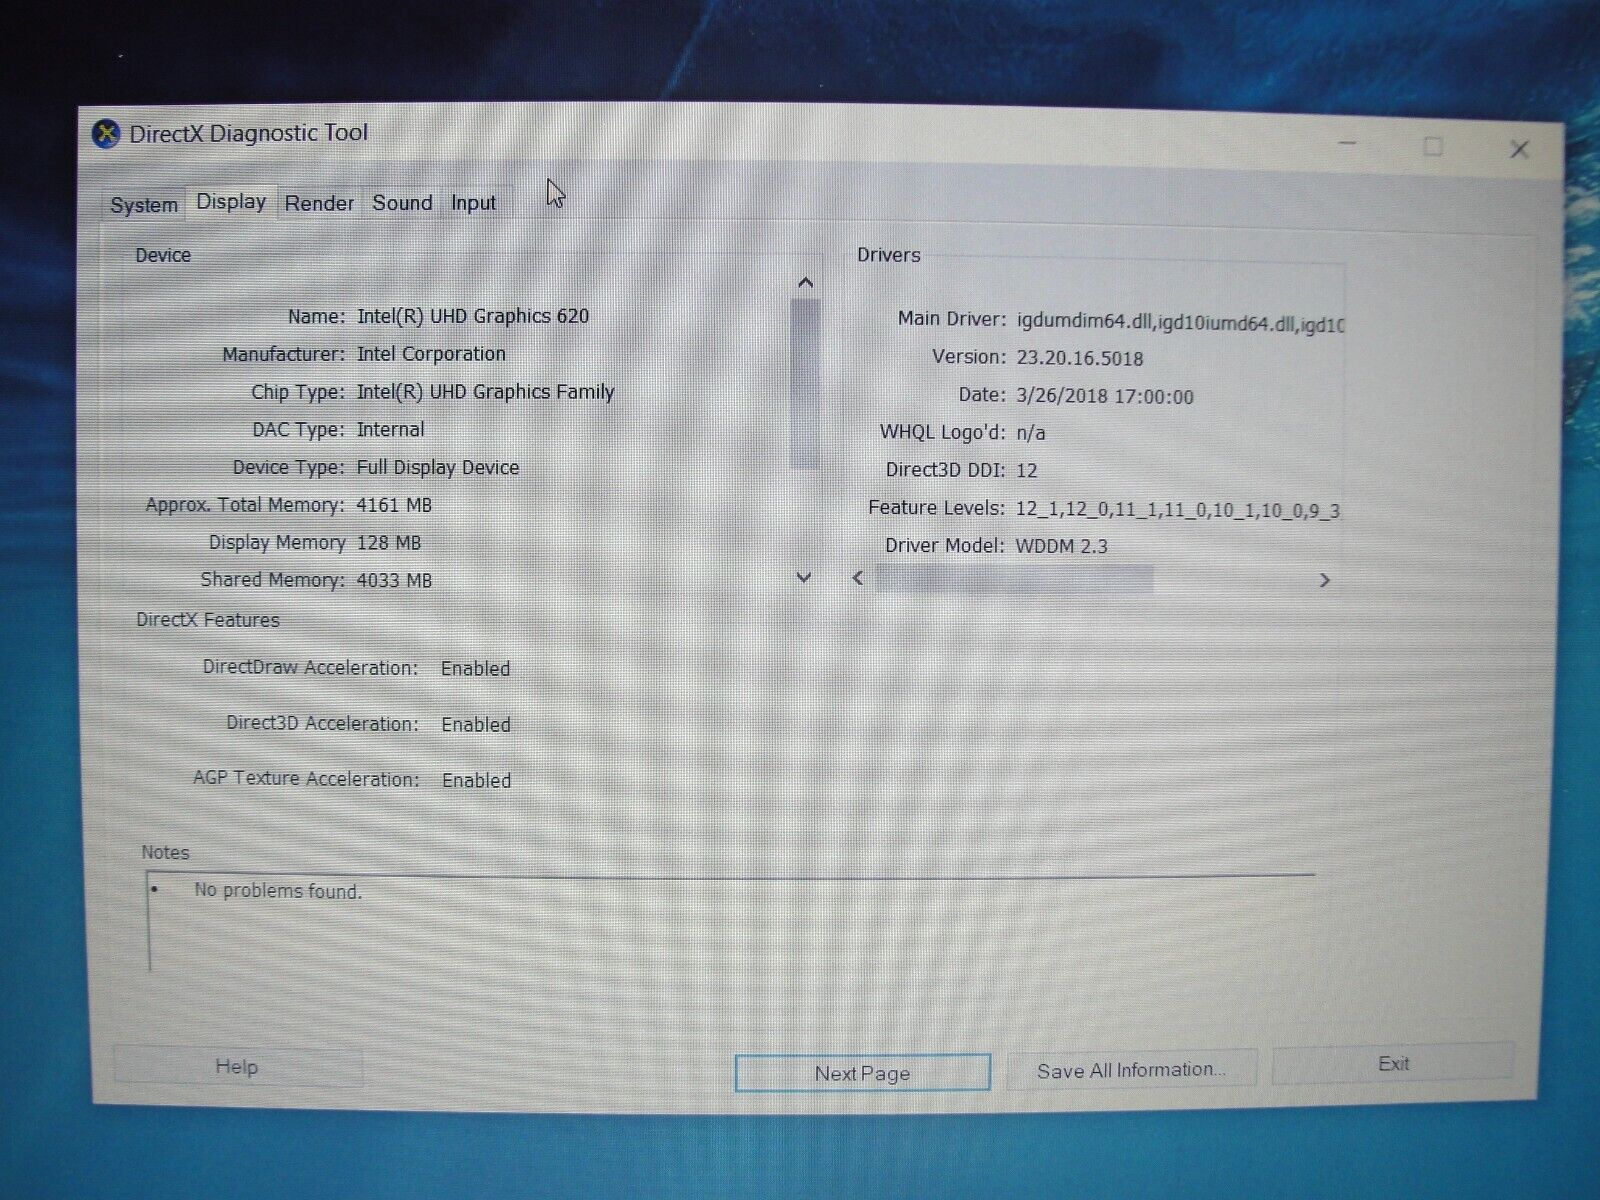The width and height of the screenshot is (1600, 1200).
Task: Click the Feature Levels label
Action: pos(937,508)
